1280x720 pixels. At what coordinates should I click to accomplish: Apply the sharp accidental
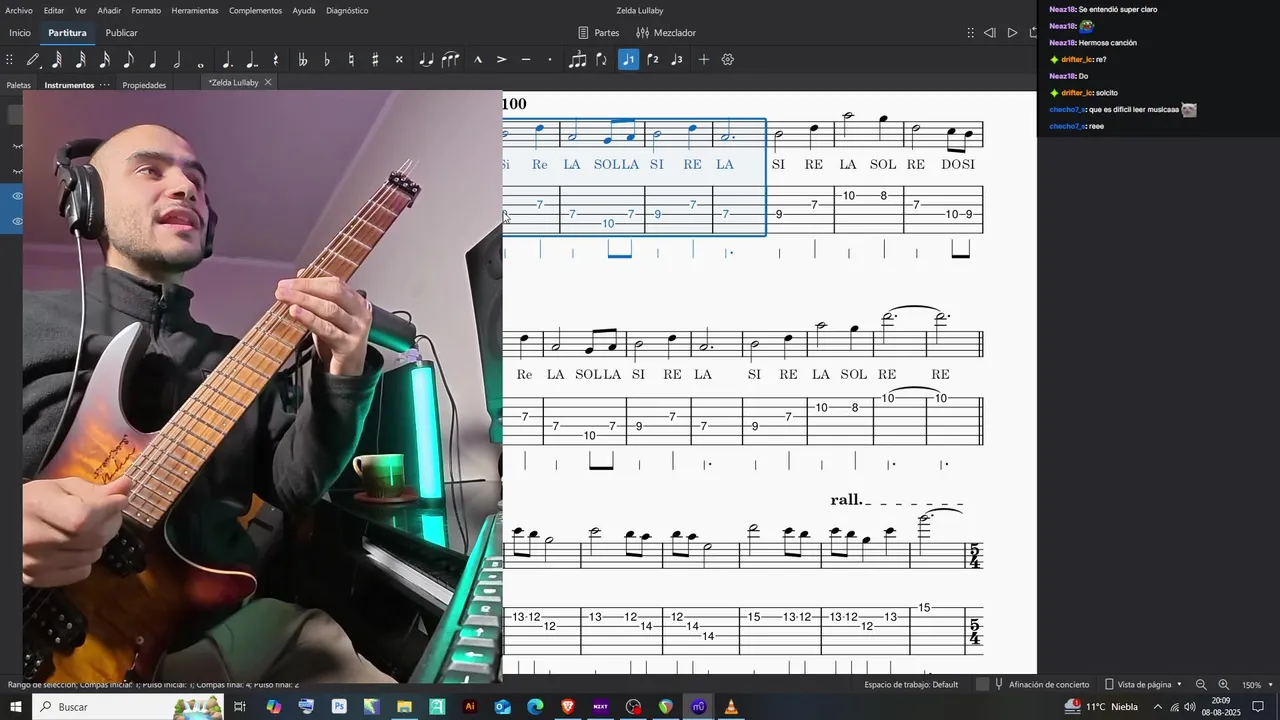click(x=375, y=60)
